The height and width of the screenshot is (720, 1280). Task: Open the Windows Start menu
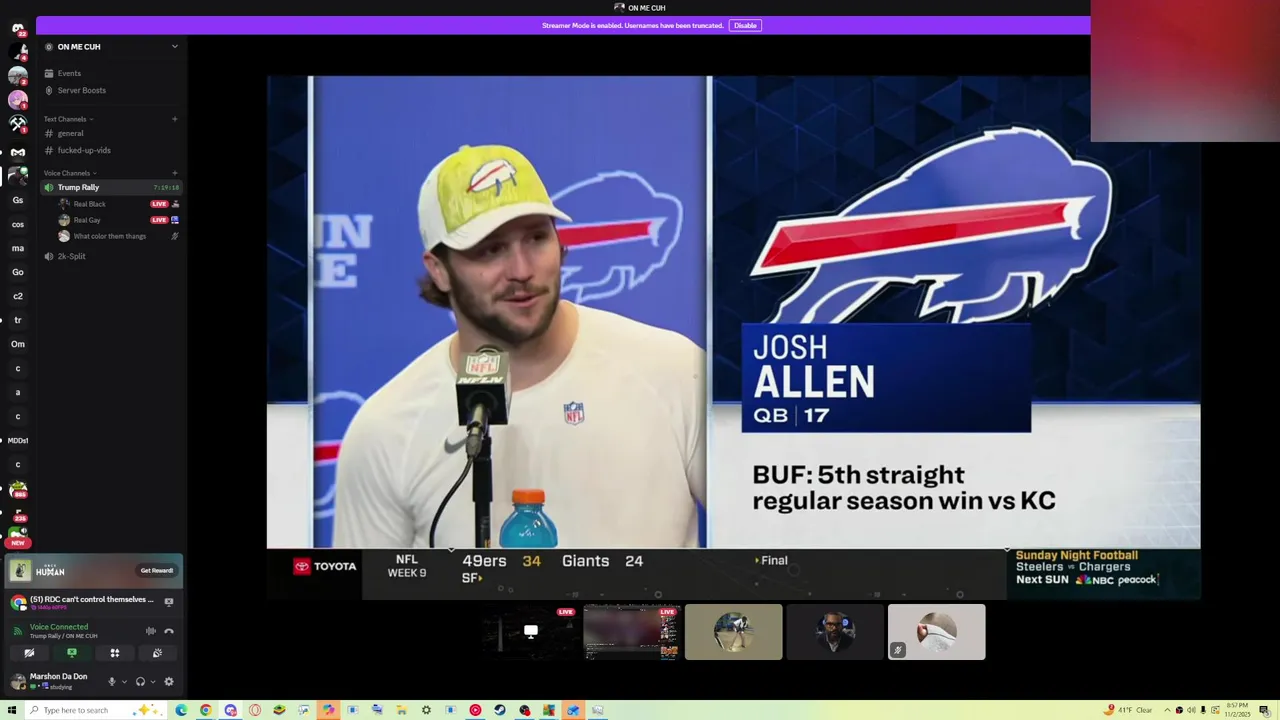[12, 710]
